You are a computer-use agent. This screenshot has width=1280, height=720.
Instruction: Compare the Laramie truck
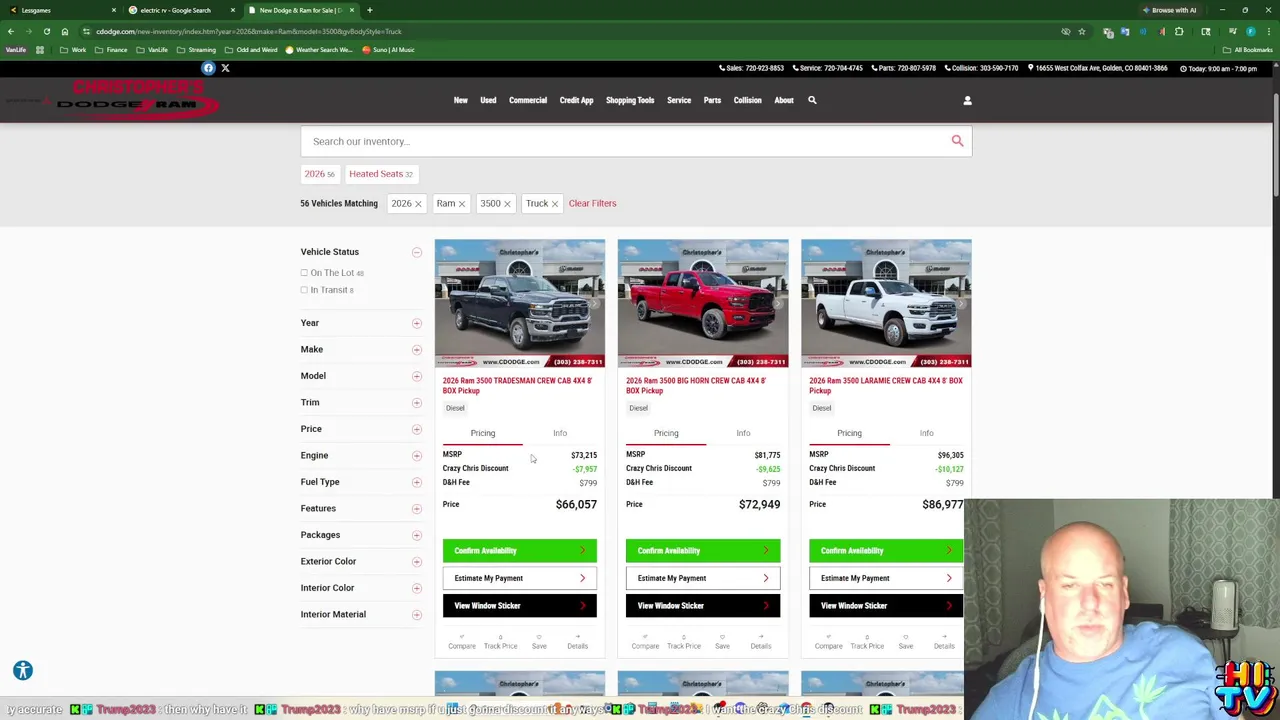point(828,642)
